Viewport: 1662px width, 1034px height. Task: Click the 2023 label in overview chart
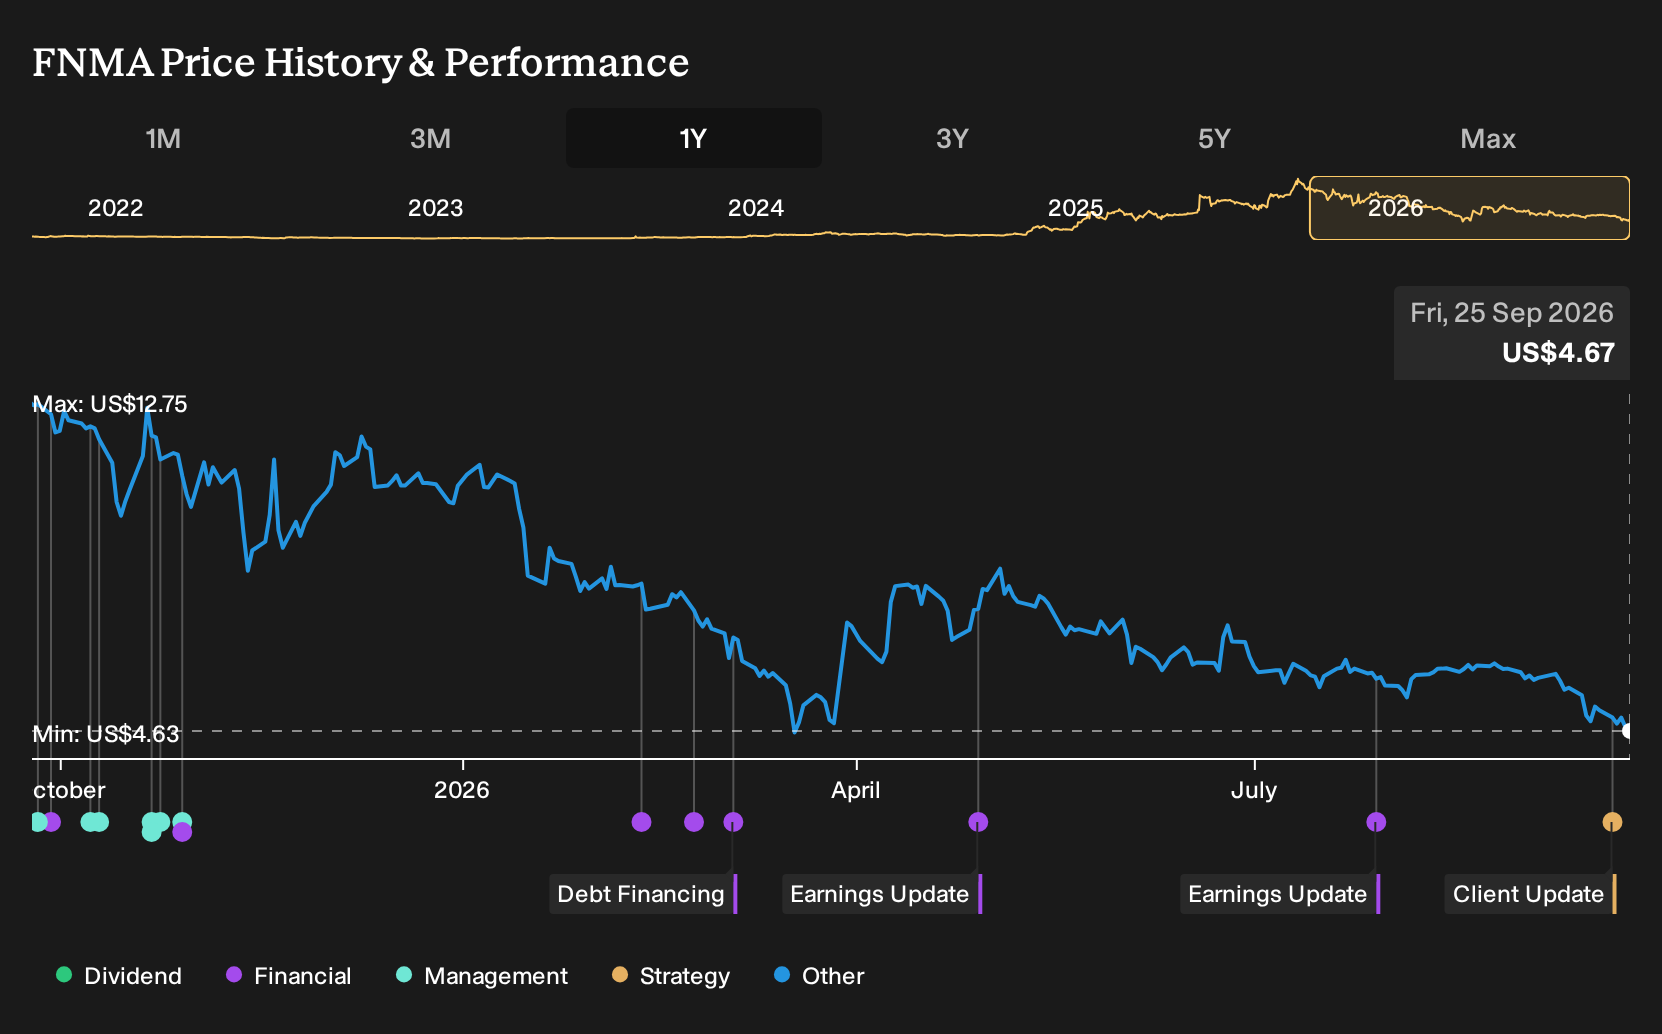(x=436, y=208)
